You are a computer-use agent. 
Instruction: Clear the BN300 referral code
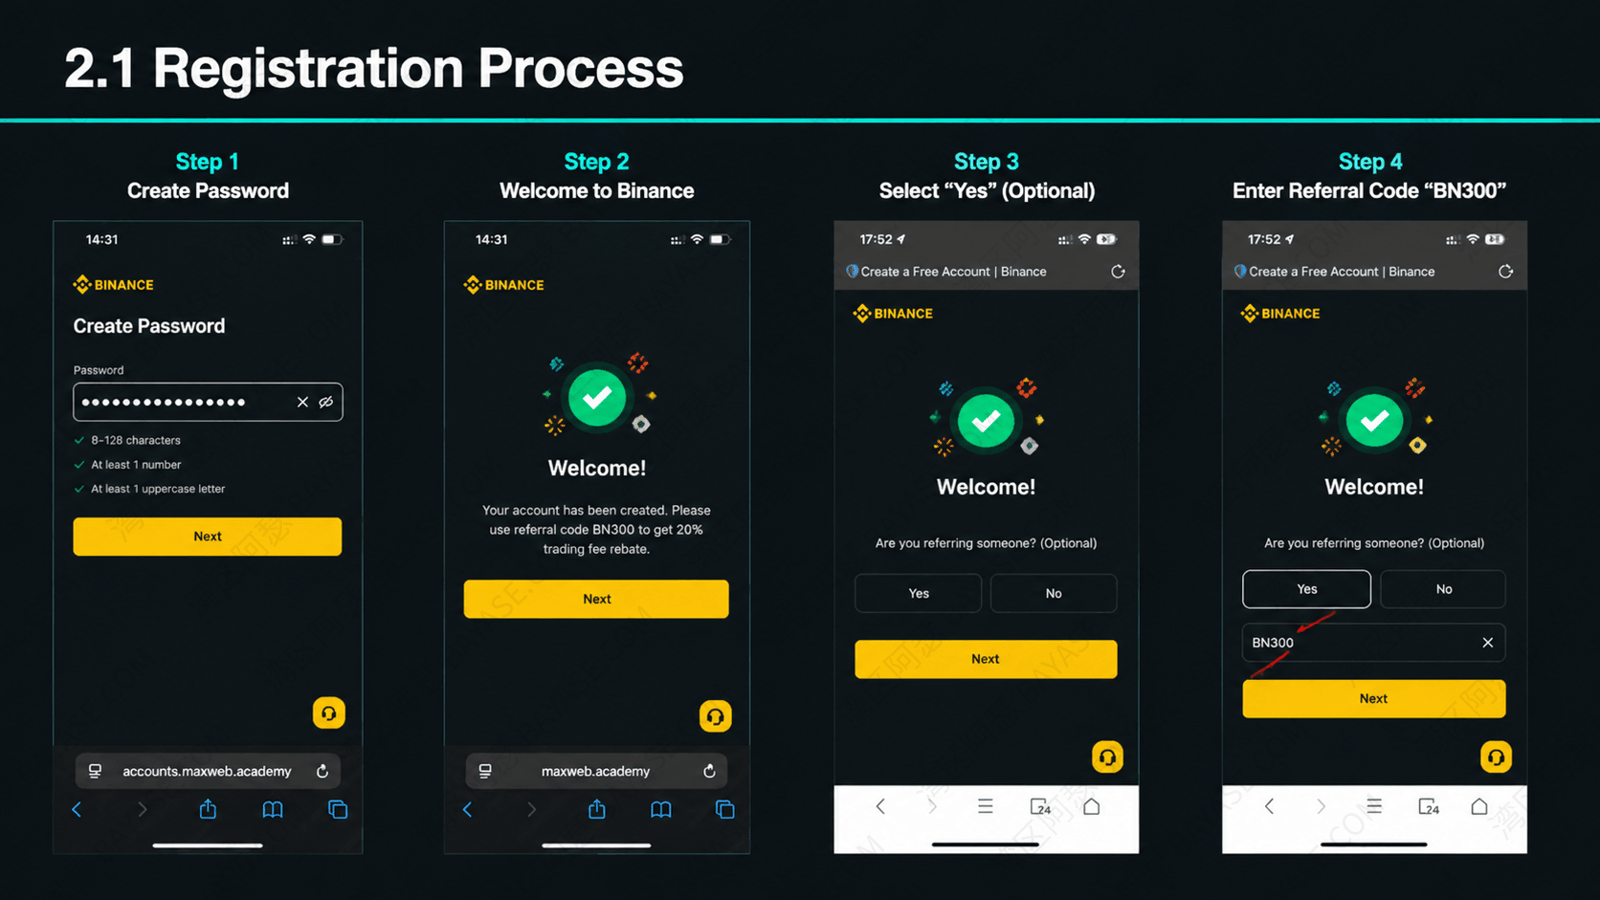click(x=1488, y=643)
